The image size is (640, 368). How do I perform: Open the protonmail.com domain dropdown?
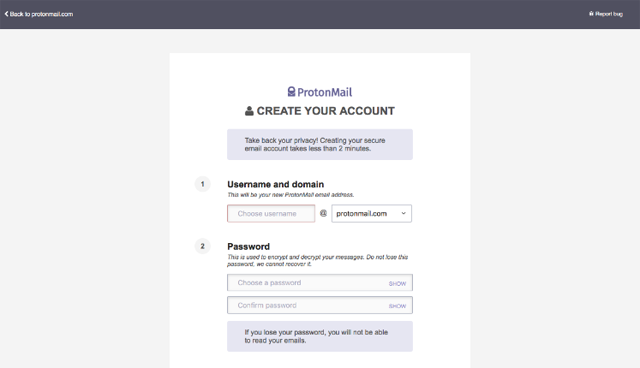click(x=371, y=213)
